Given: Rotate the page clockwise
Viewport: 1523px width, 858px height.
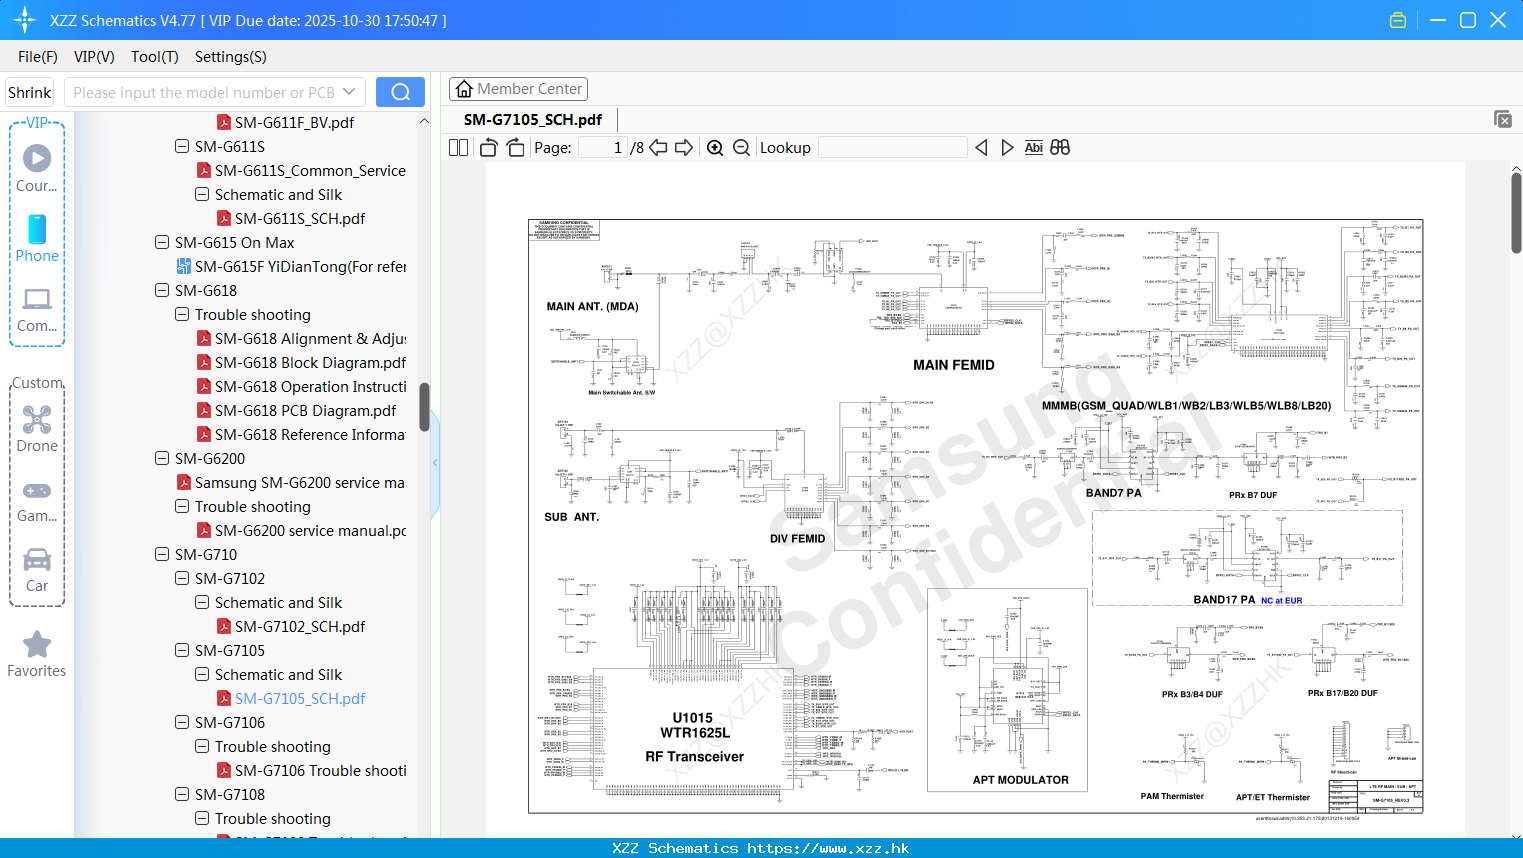Looking at the screenshot, I should 515,147.
